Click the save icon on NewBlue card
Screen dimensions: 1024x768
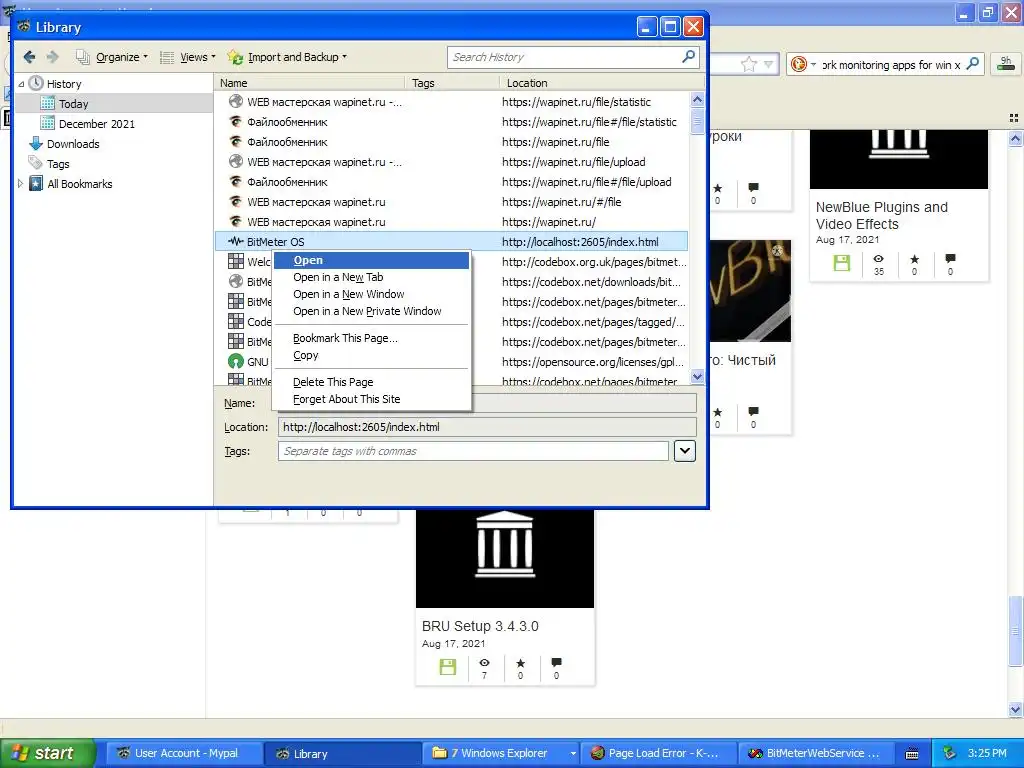pyautogui.click(x=842, y=263)
